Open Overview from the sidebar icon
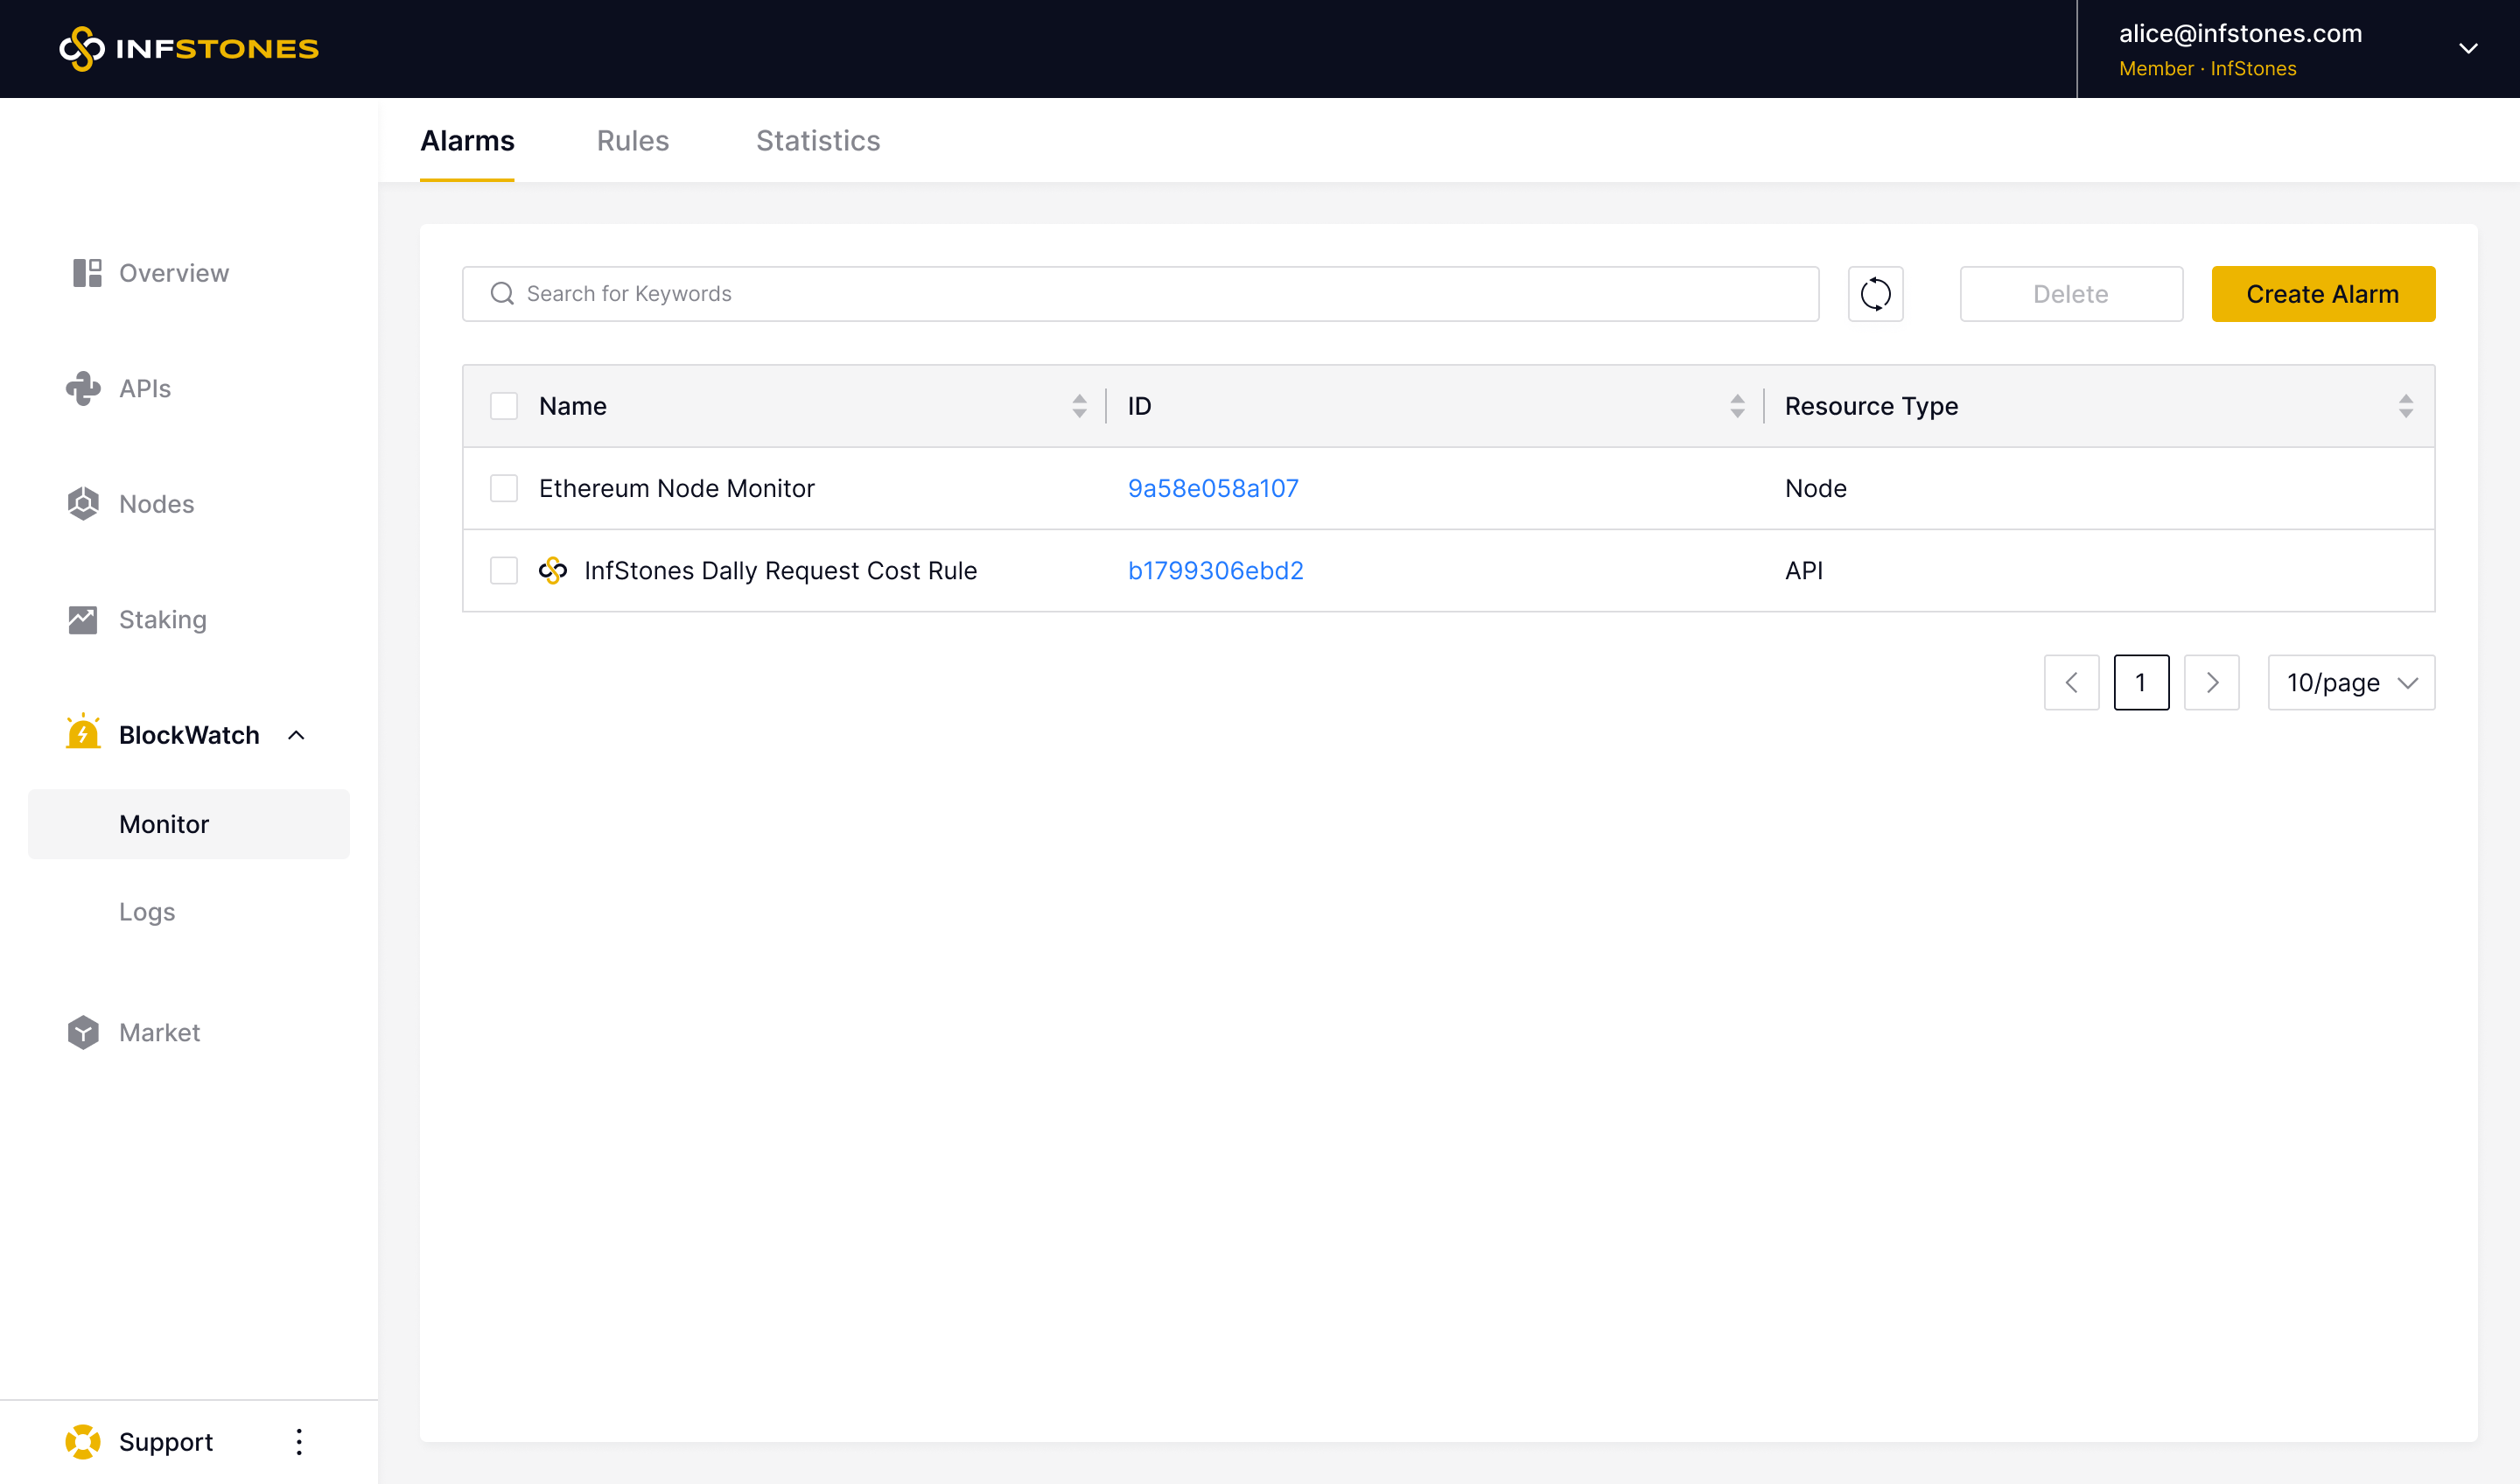2520x1484 pixels. (x=87, y=273)
